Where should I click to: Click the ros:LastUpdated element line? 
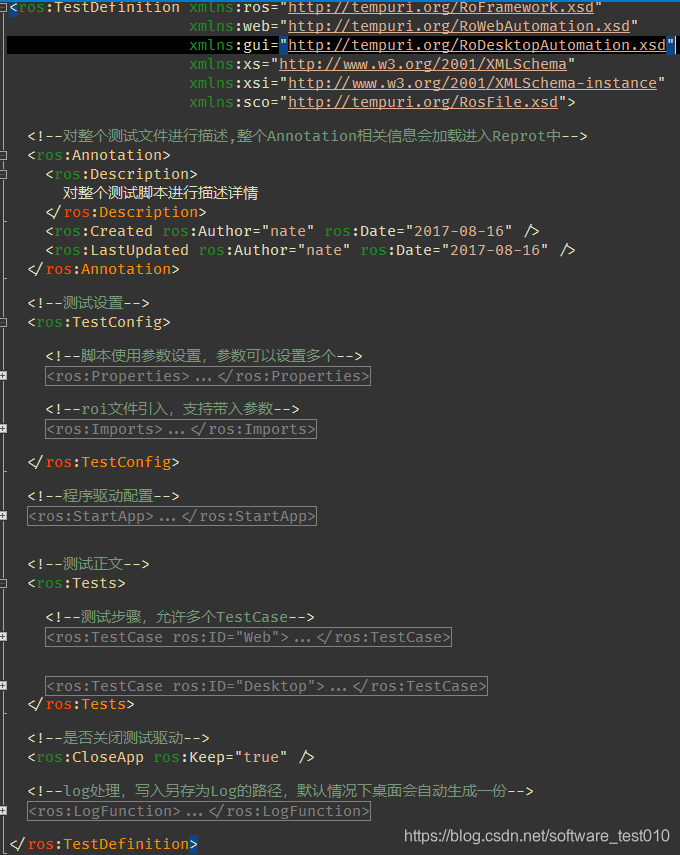(x=310, y=250)
